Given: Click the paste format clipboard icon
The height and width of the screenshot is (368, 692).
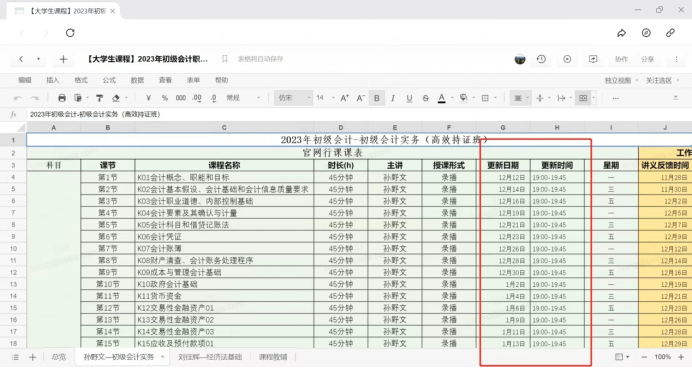Looking at the screenshot, I should 78,98.
